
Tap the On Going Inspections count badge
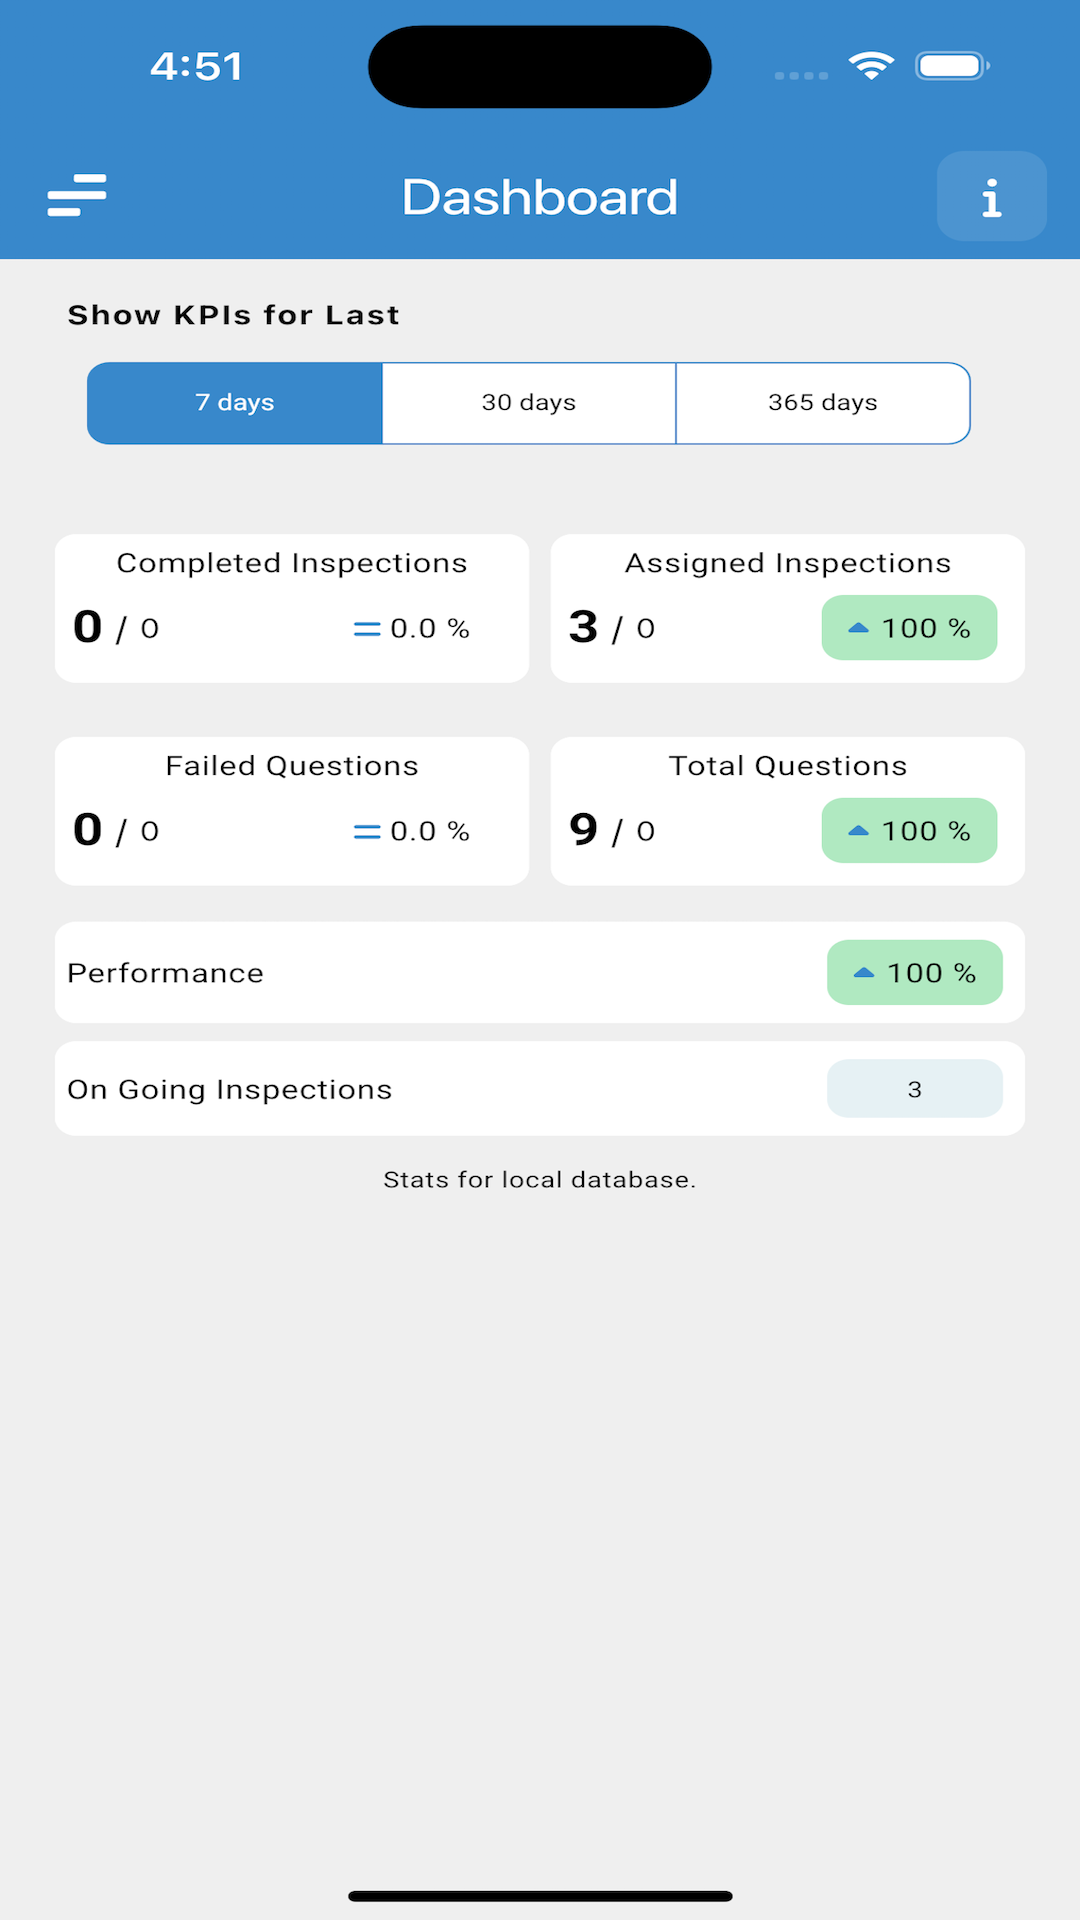click(x=915, y=1089)
